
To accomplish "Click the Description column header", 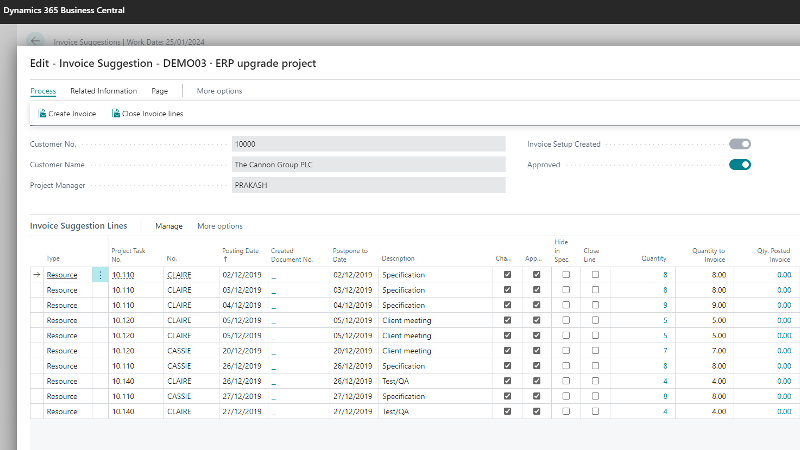I will point(398,259).
